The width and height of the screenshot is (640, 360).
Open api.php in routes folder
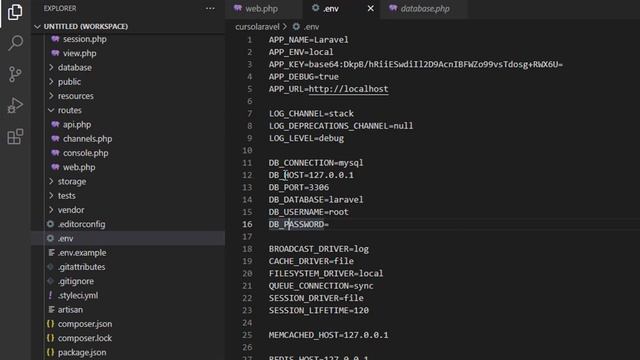coord(77,124)
